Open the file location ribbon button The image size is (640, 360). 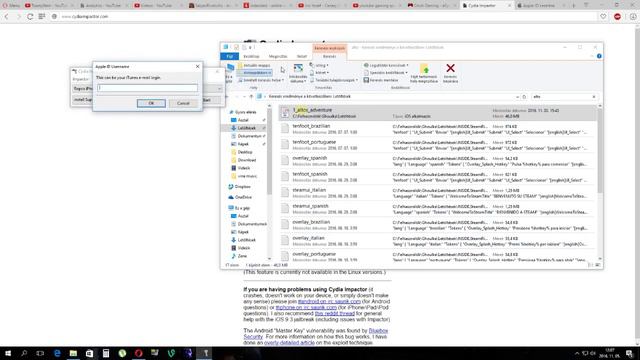click(x=424, y=73)
